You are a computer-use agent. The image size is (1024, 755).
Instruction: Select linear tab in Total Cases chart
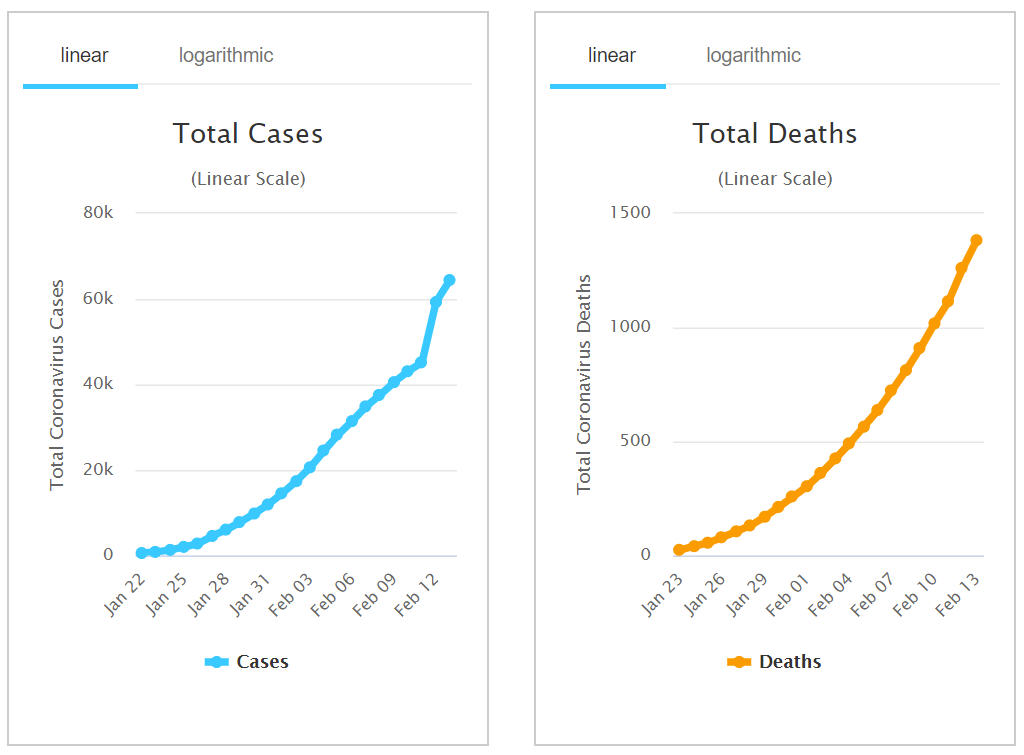(84, 55)
